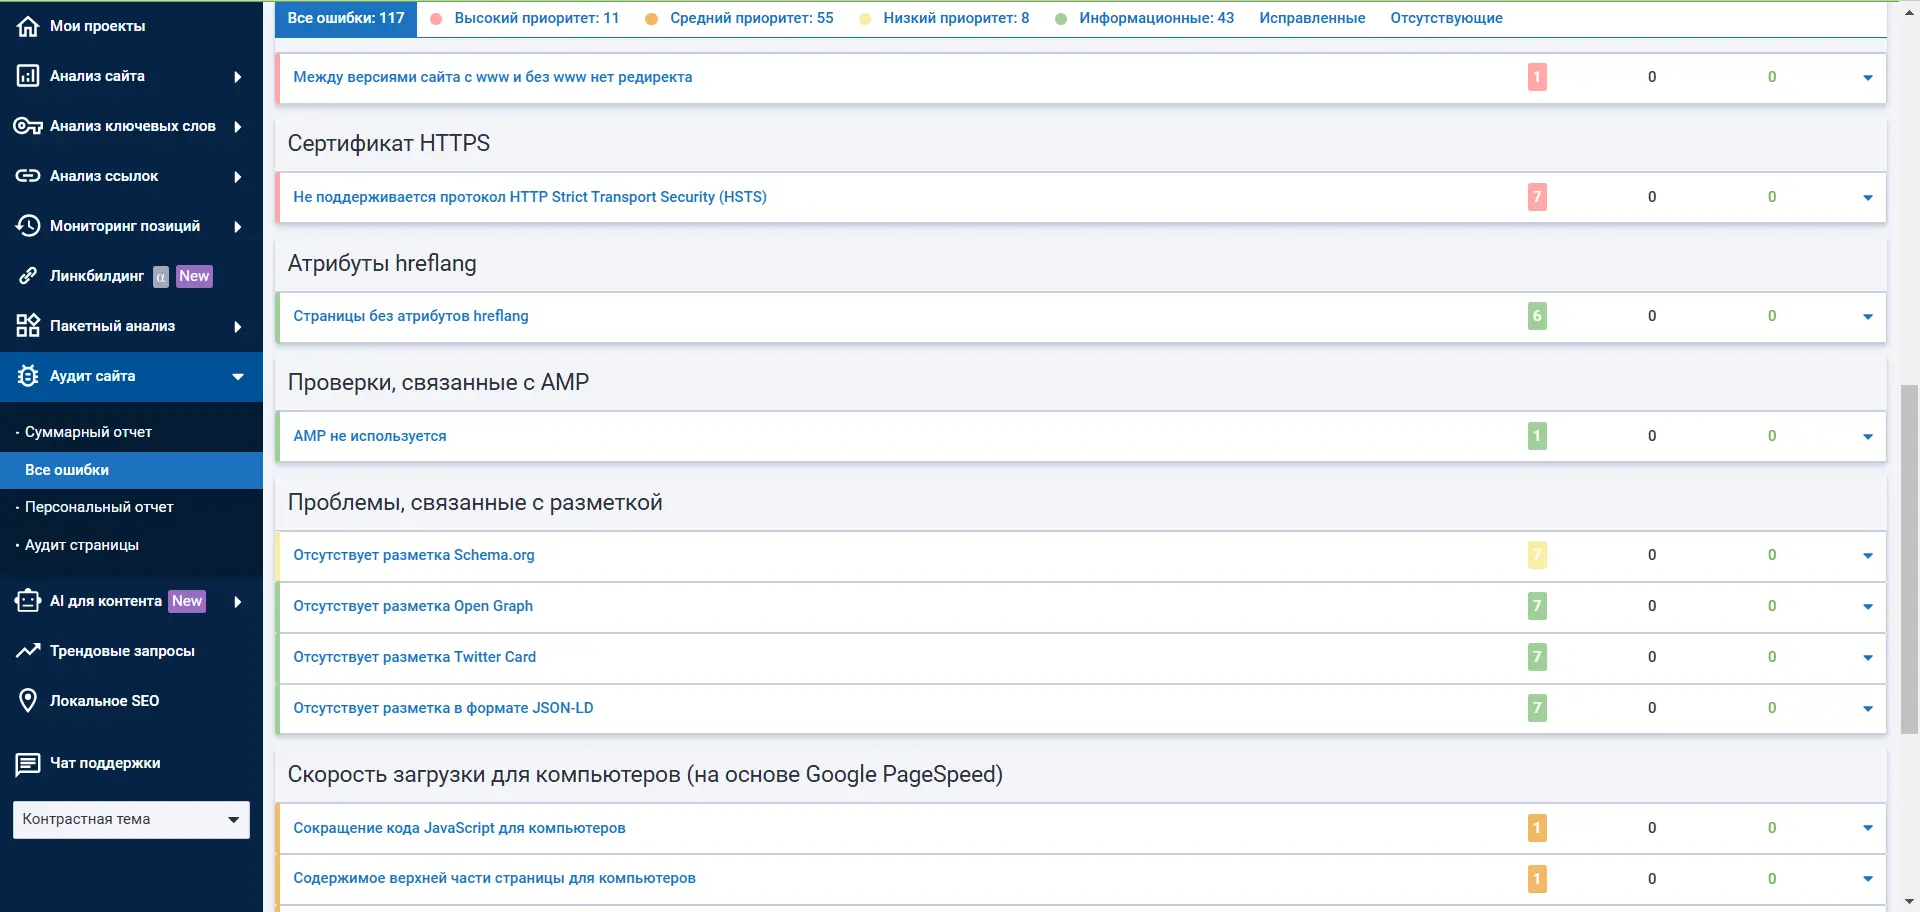Click the Трендовые запросы trend arrow icon

click(28, 651)
